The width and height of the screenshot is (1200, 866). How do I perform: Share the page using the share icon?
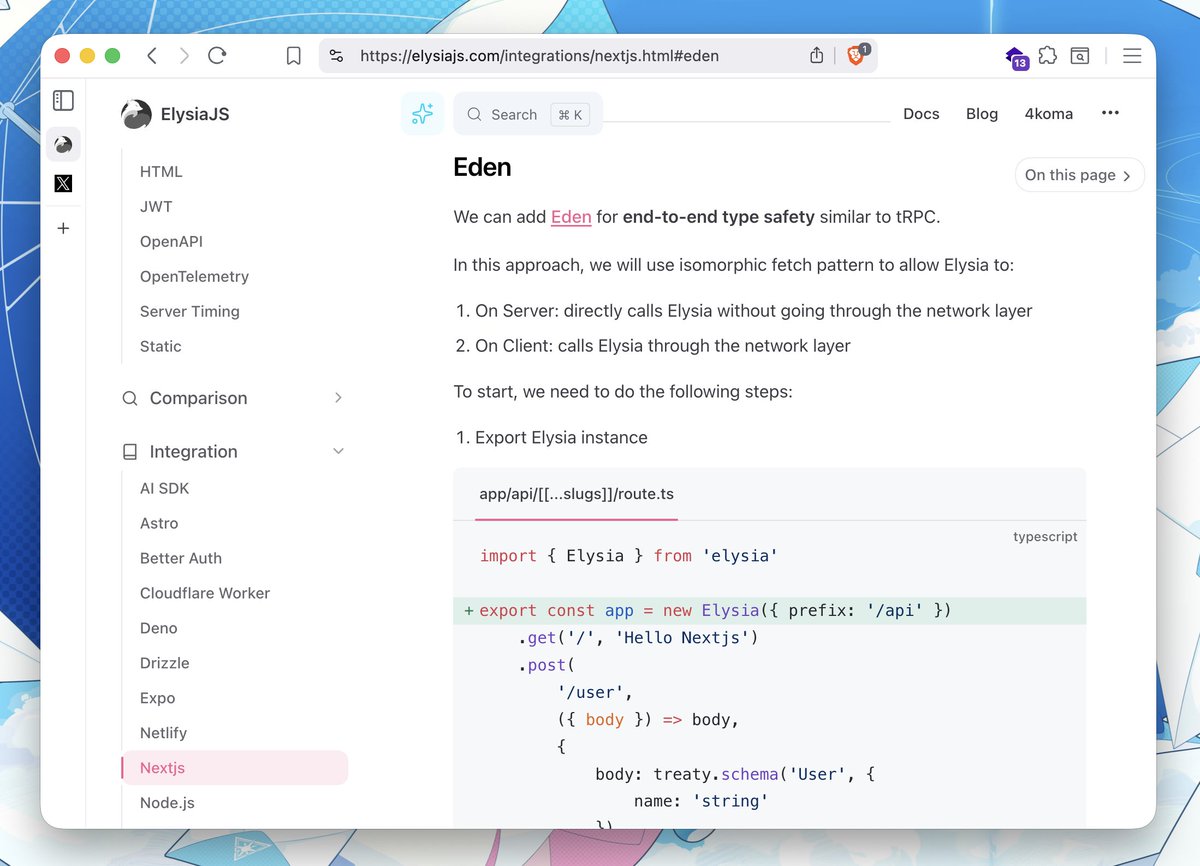[x=816, y=56]
